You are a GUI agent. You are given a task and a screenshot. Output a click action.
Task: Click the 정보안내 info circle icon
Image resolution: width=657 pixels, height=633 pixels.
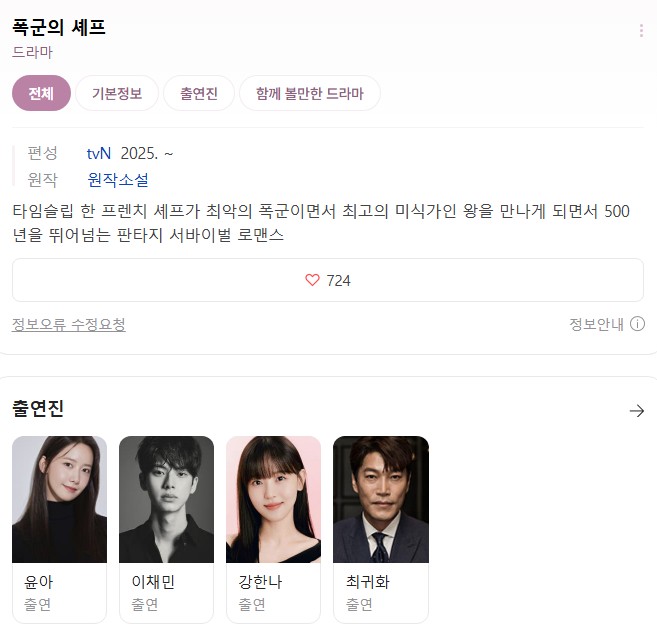pos(637,324)
